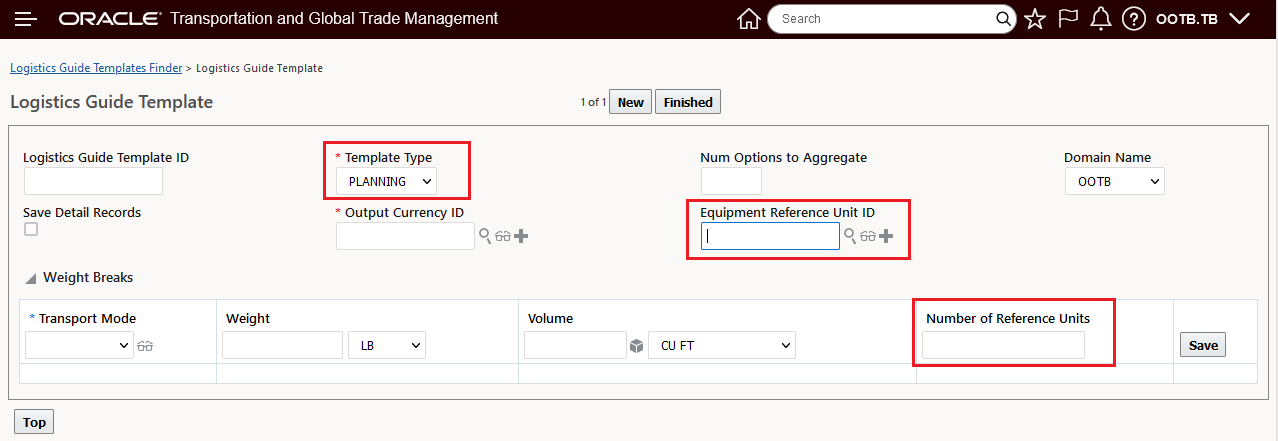This screenshot has height=441, width=1278.
Task: Click the Finished button
Action: tap(688, 102)
